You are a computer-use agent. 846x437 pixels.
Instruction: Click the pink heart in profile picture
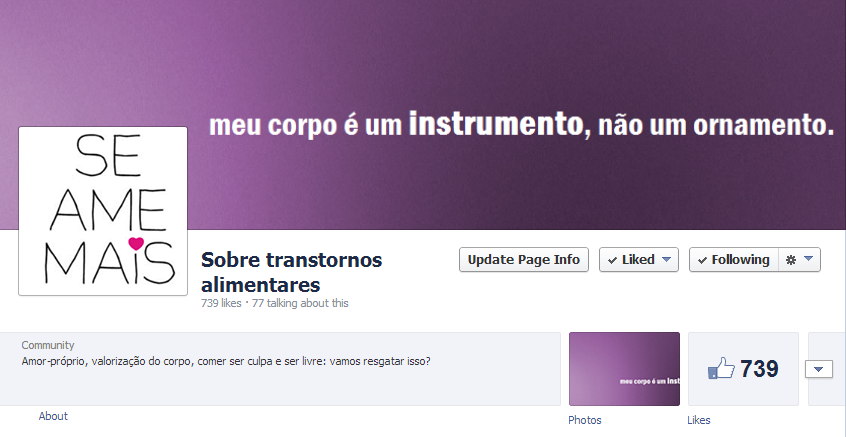(136, 243)
